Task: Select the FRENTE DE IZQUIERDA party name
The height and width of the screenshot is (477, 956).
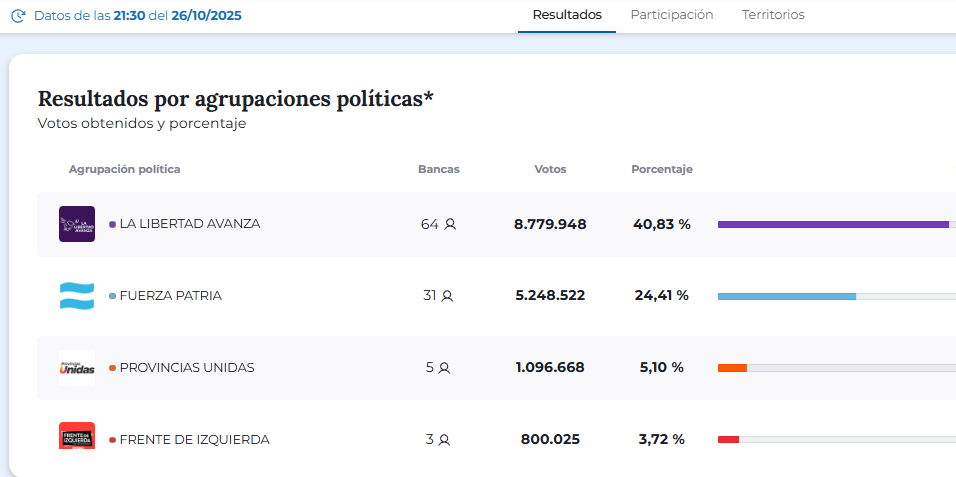Action: (x=194, y=440)
